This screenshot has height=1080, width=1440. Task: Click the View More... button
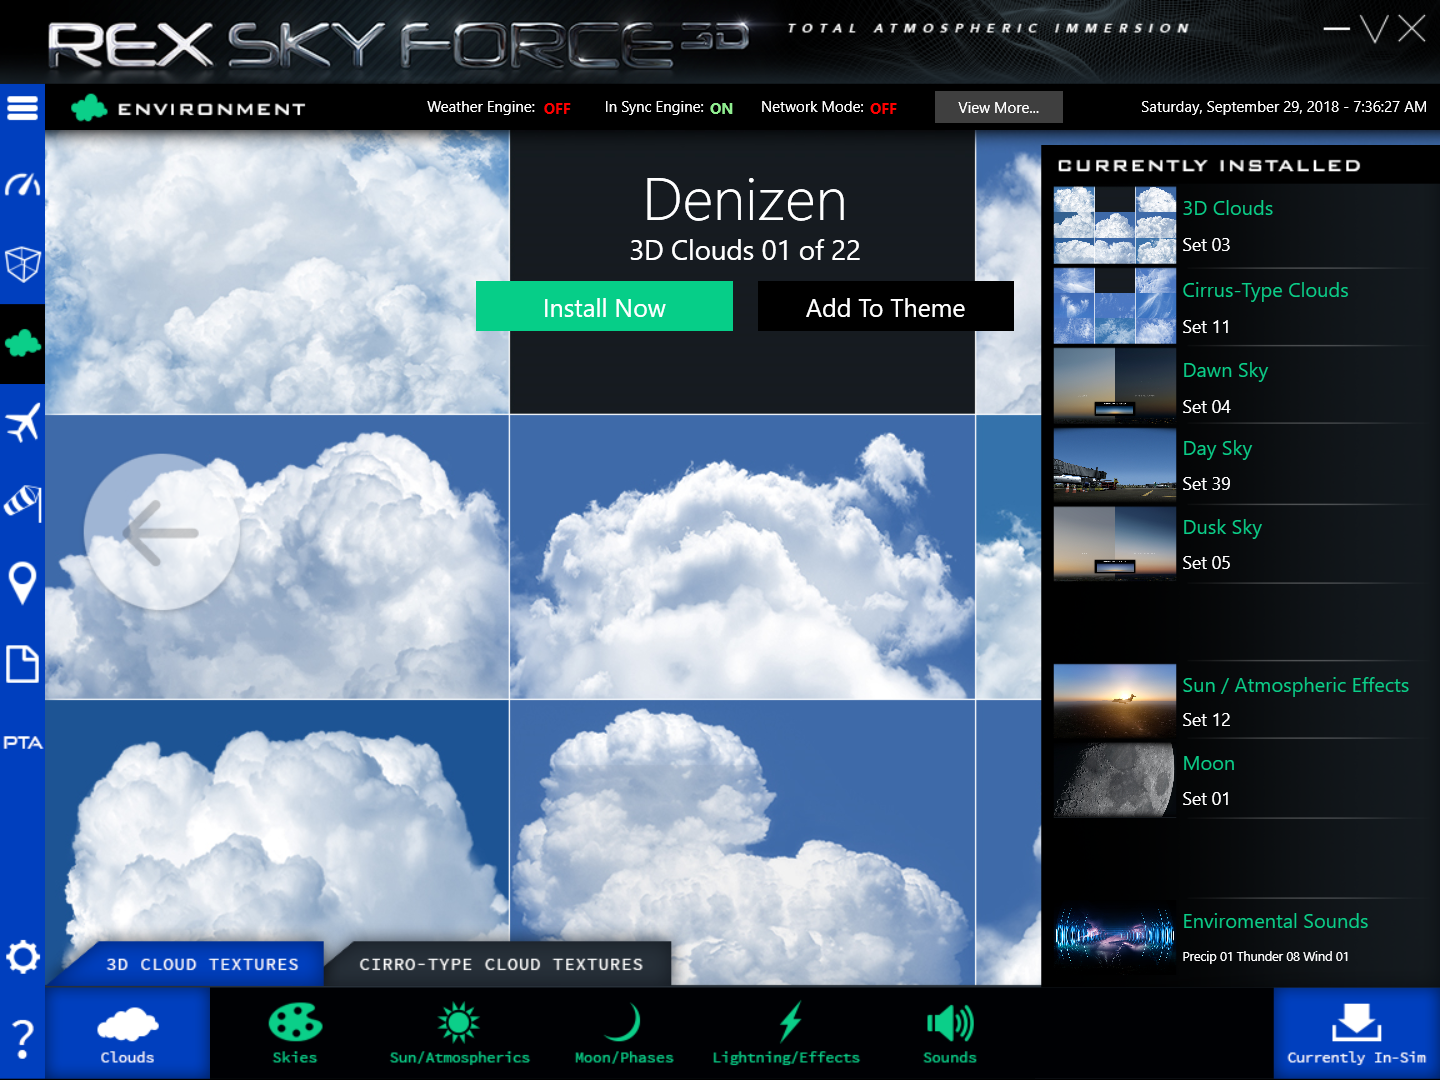click(999, 107)
